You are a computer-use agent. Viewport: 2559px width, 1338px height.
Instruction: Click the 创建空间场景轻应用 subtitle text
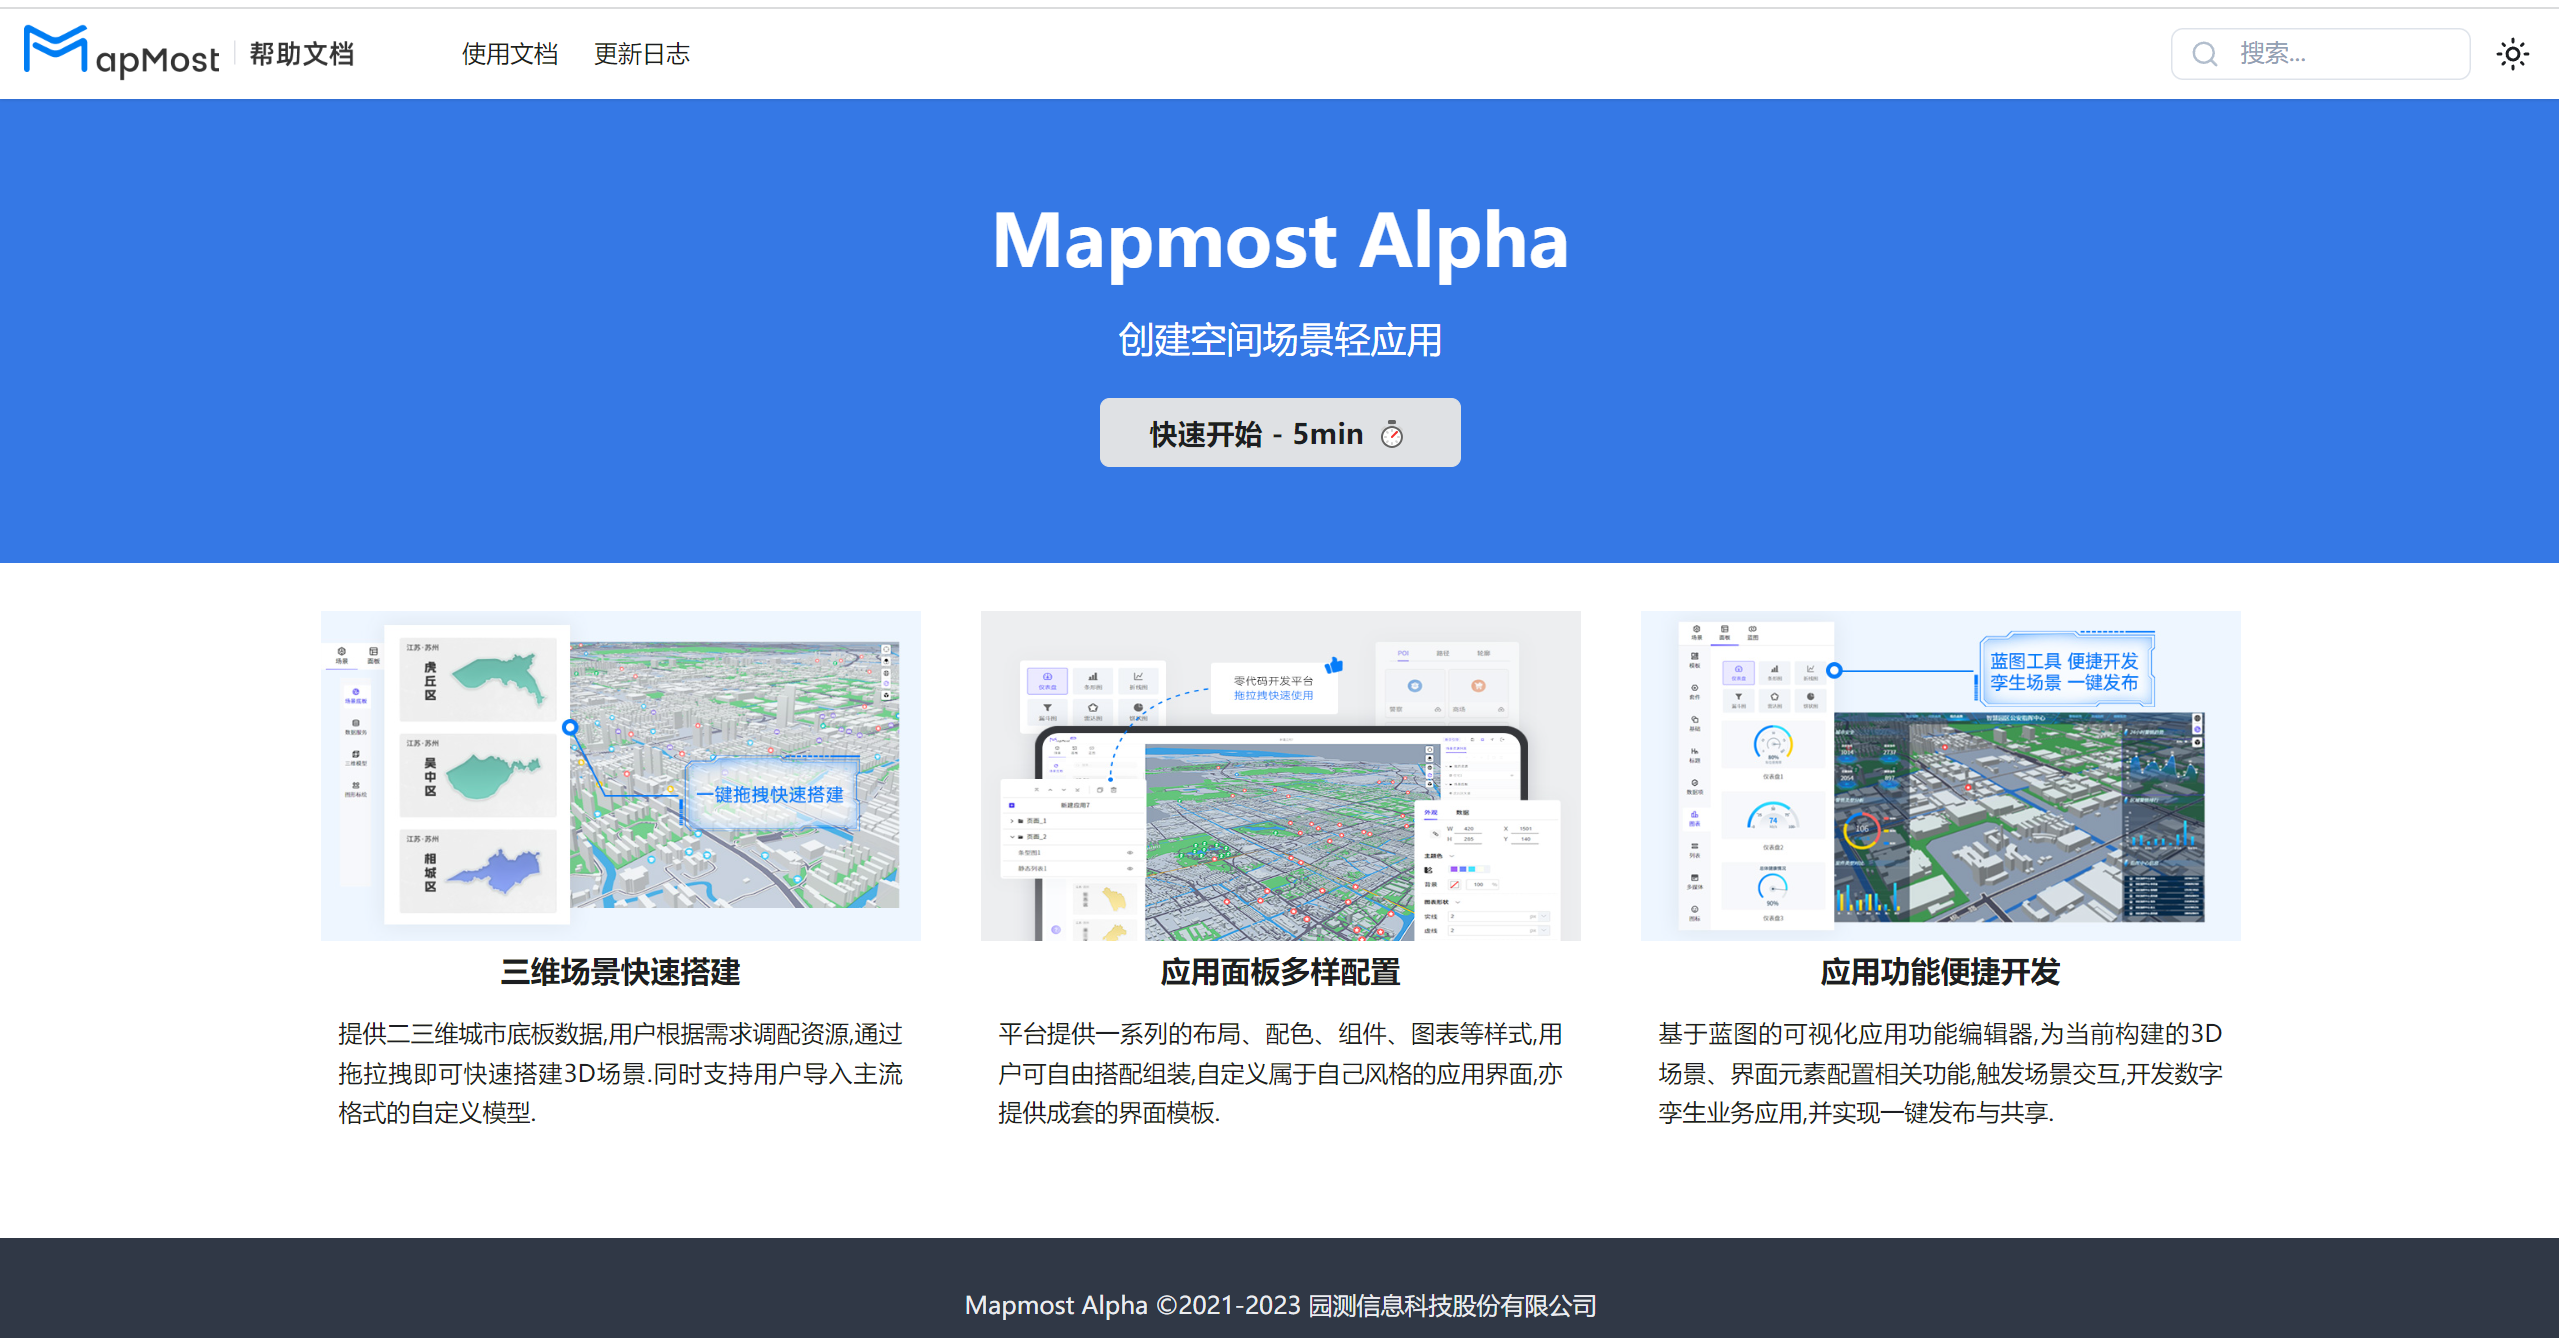click(x=1279, y=340)
